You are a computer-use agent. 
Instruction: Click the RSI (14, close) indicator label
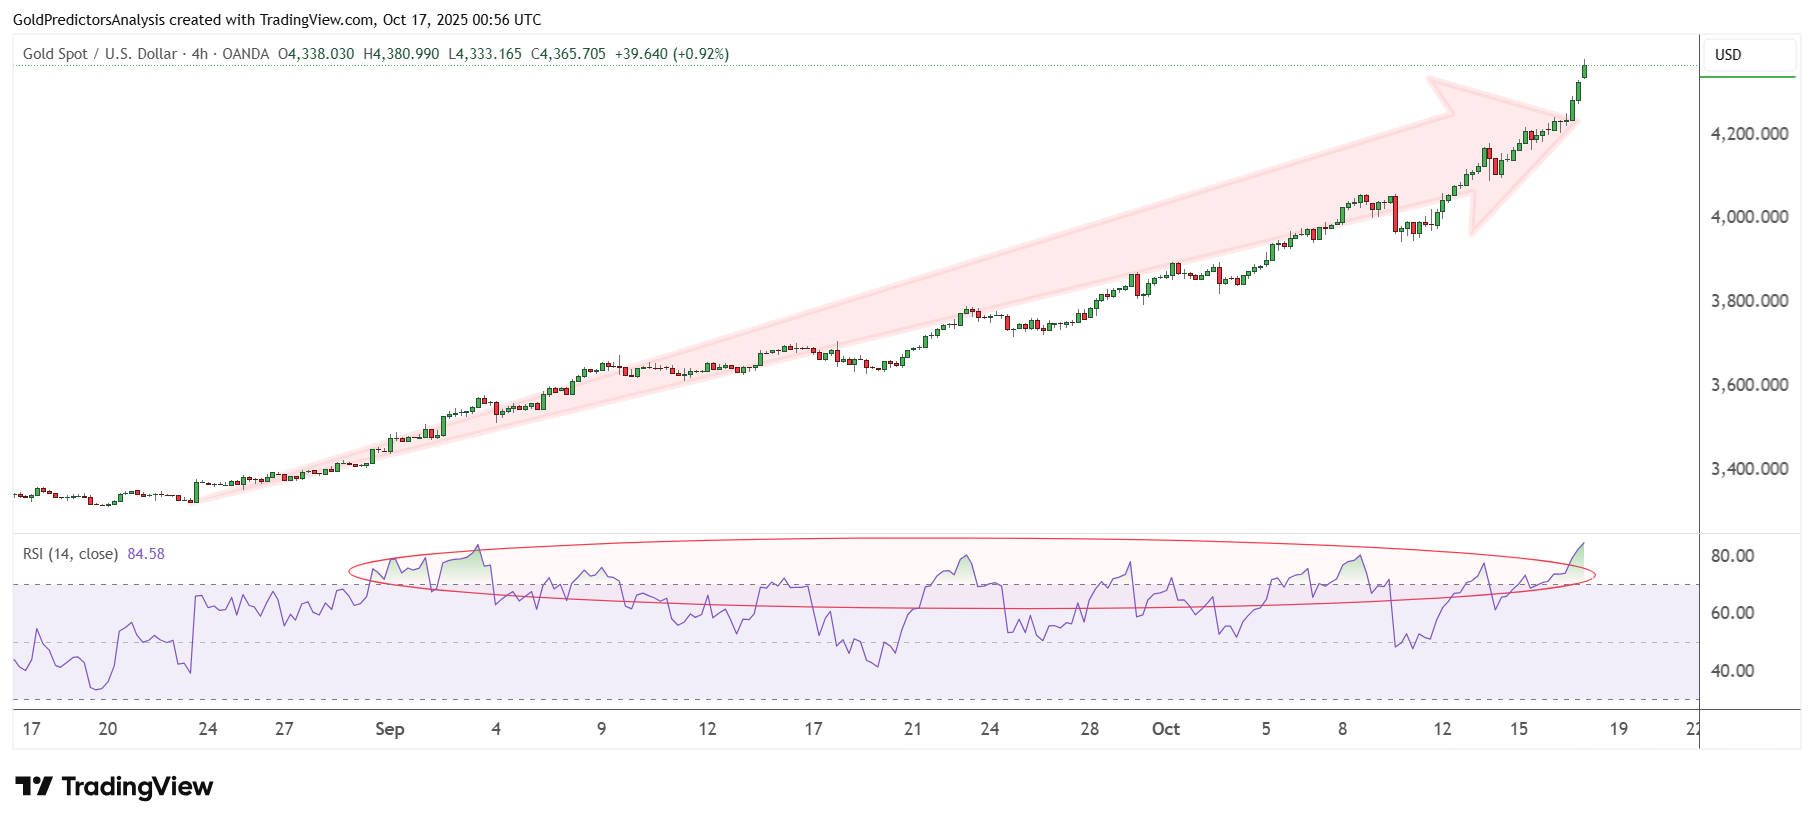click(x=70, y=554)
